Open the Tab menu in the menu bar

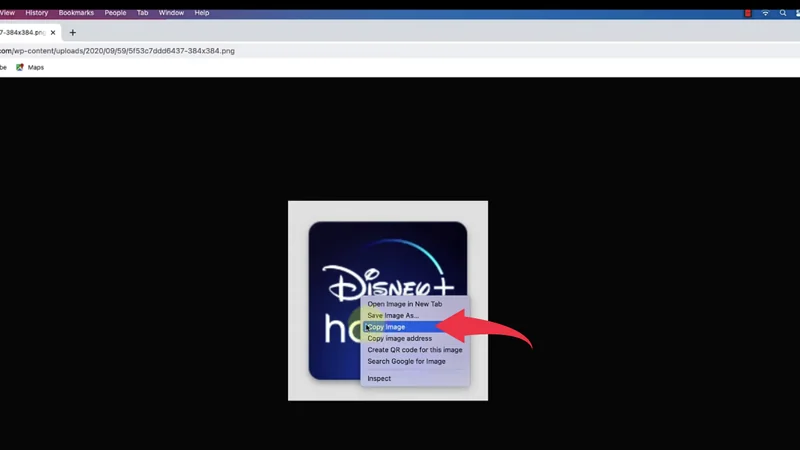pyautogui.click(x=143, y=13)
